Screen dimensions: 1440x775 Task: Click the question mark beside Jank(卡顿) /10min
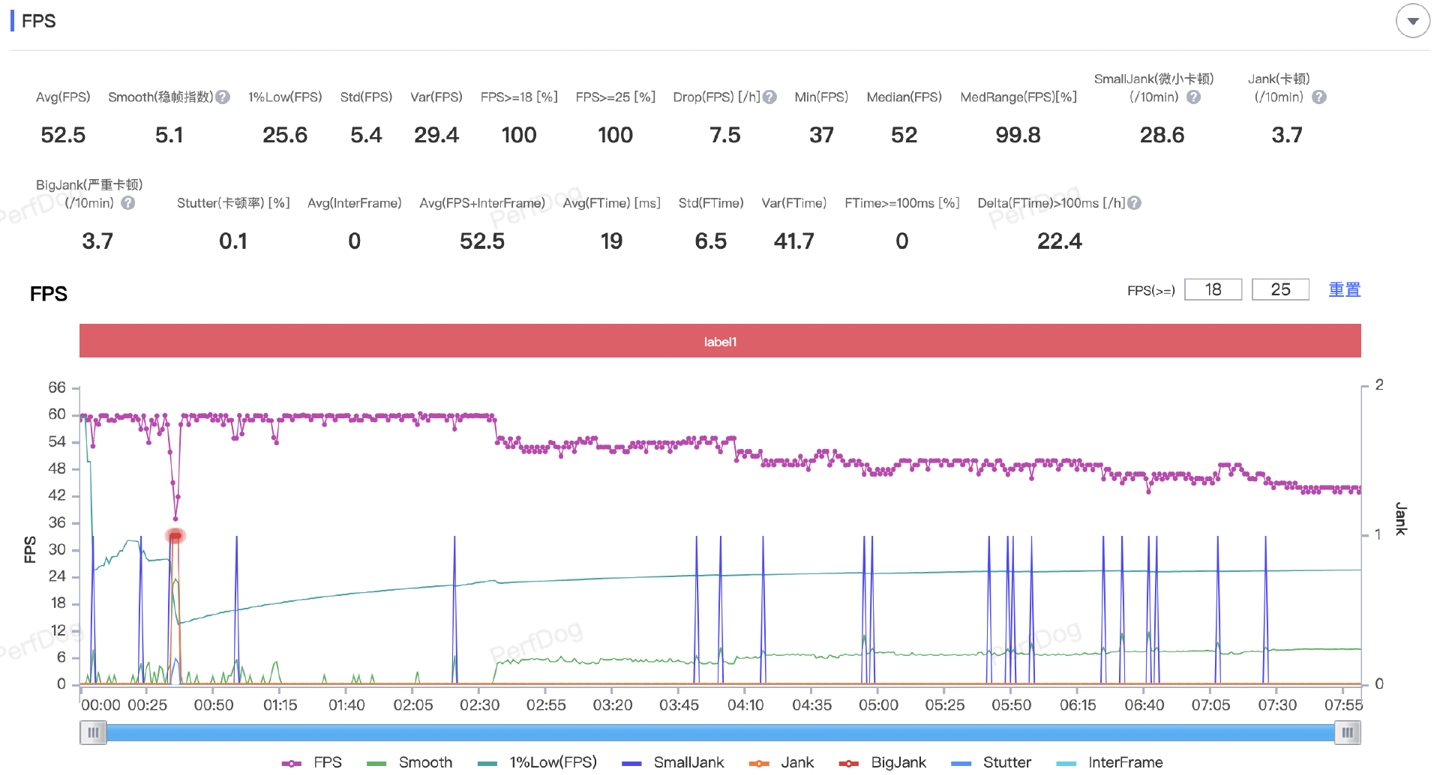tap(1319, 97)
